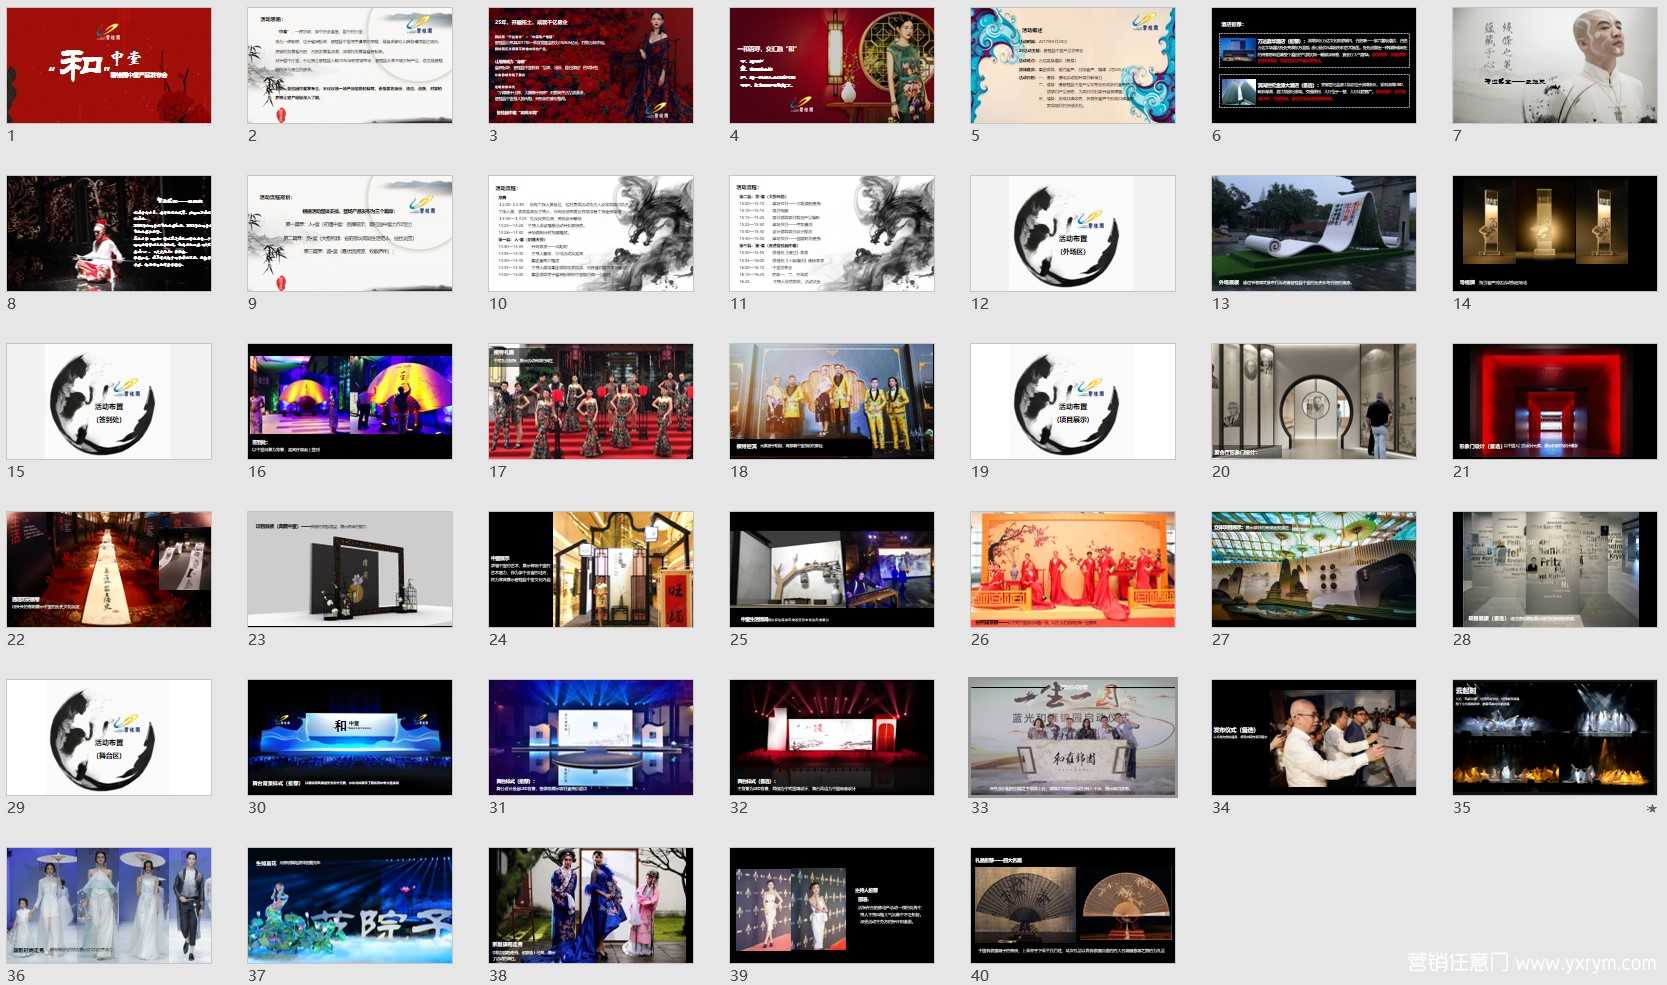1667x985 pixels.
Task: Select slide 2 bamboo ink text thumbnail
Action: click(350, 66)
